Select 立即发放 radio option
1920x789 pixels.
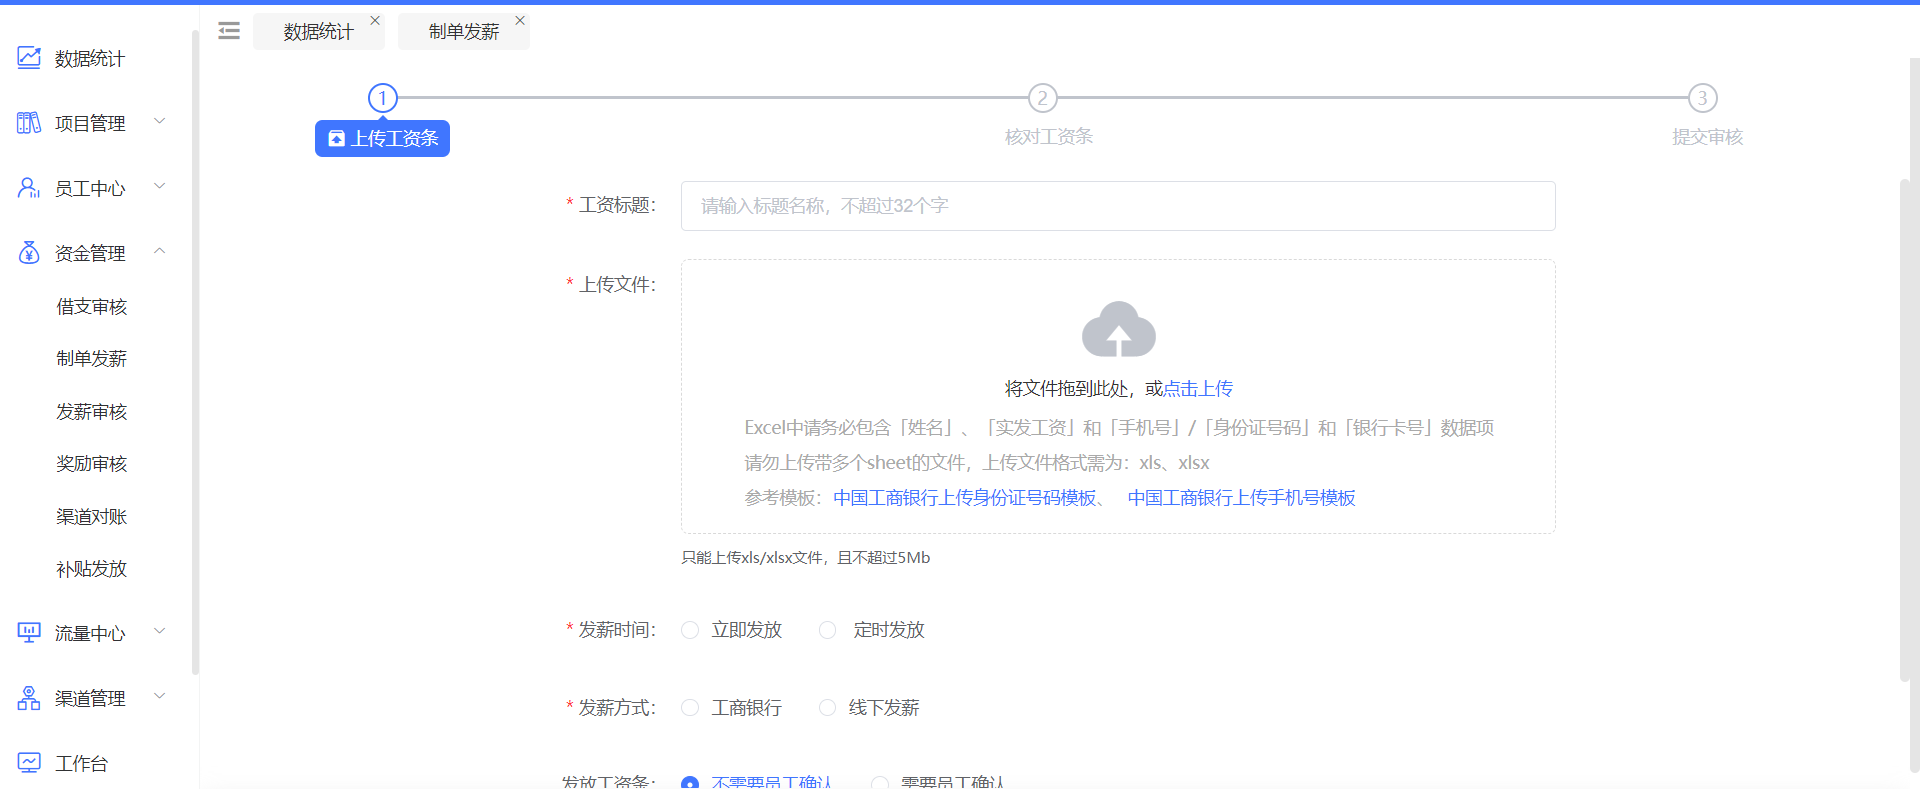[x=690, y=630]
